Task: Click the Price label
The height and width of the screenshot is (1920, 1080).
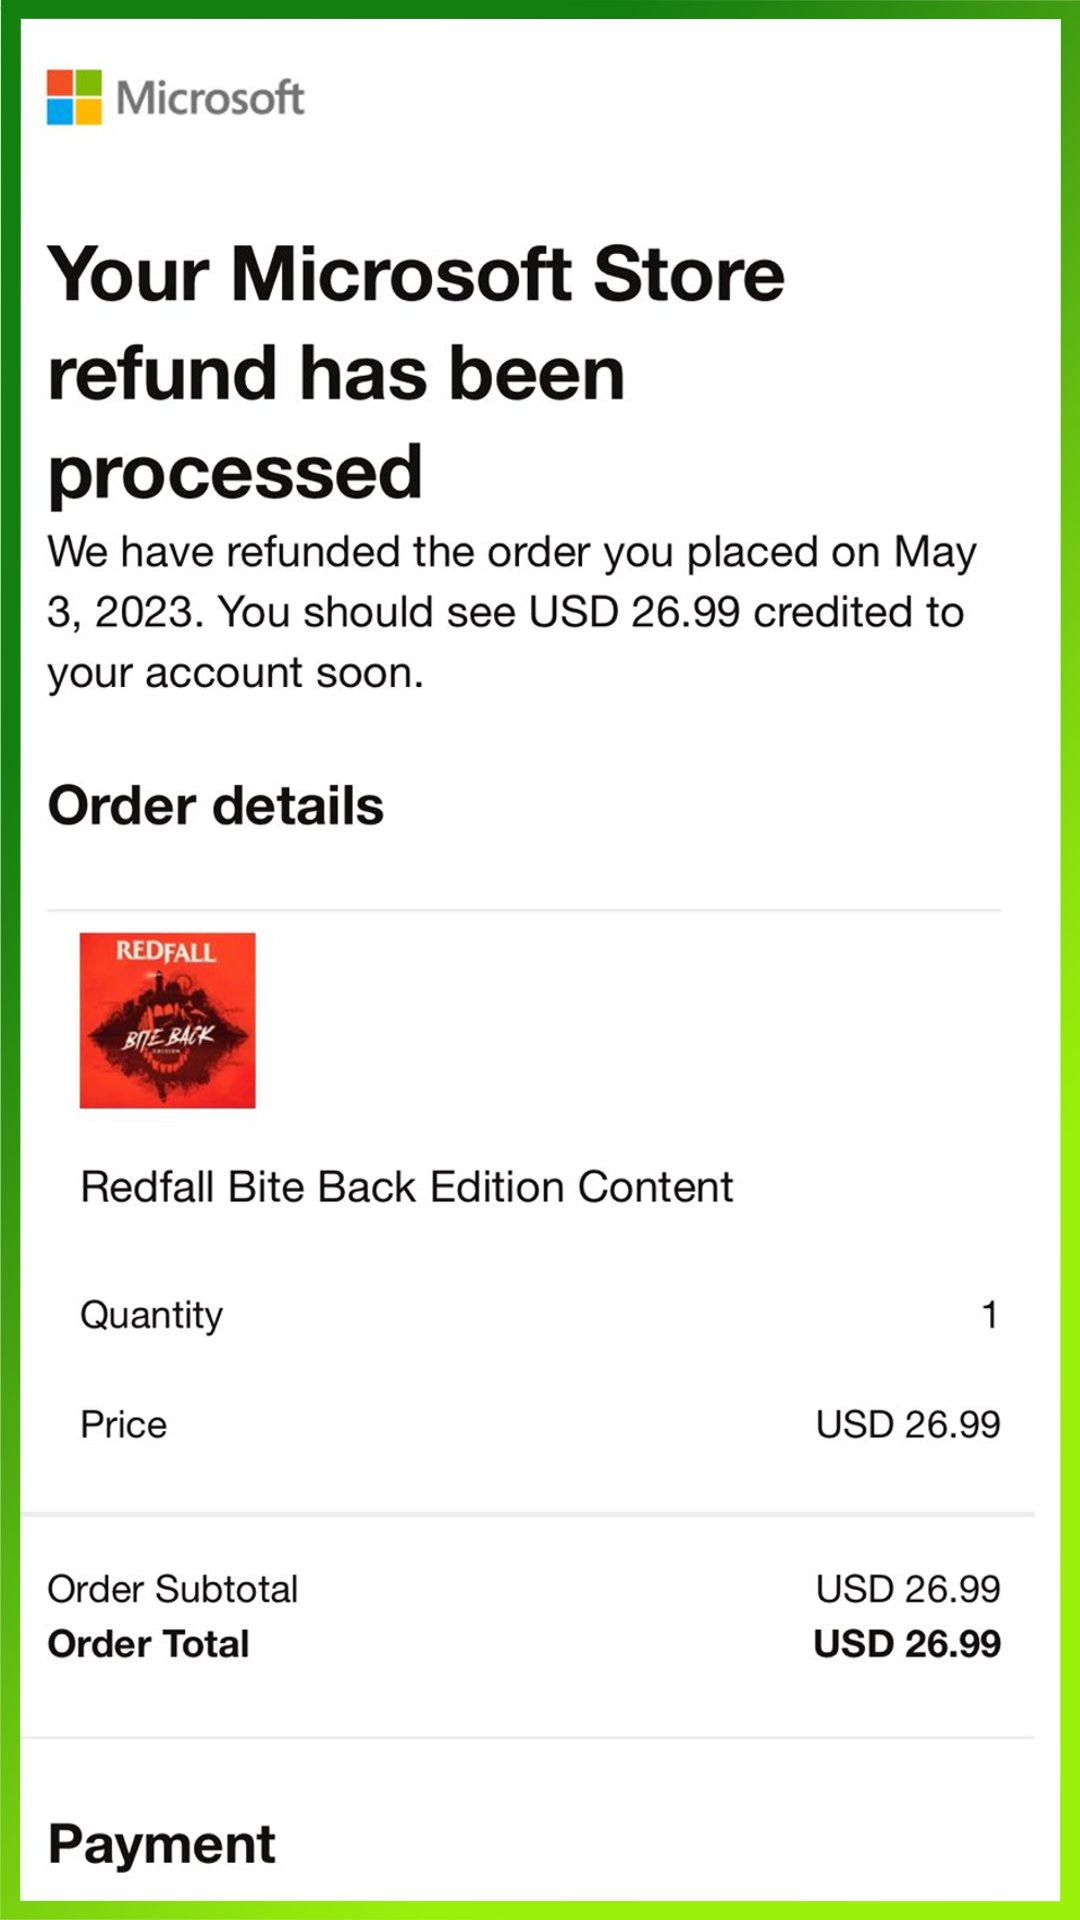Action: tap(123, 1424)
